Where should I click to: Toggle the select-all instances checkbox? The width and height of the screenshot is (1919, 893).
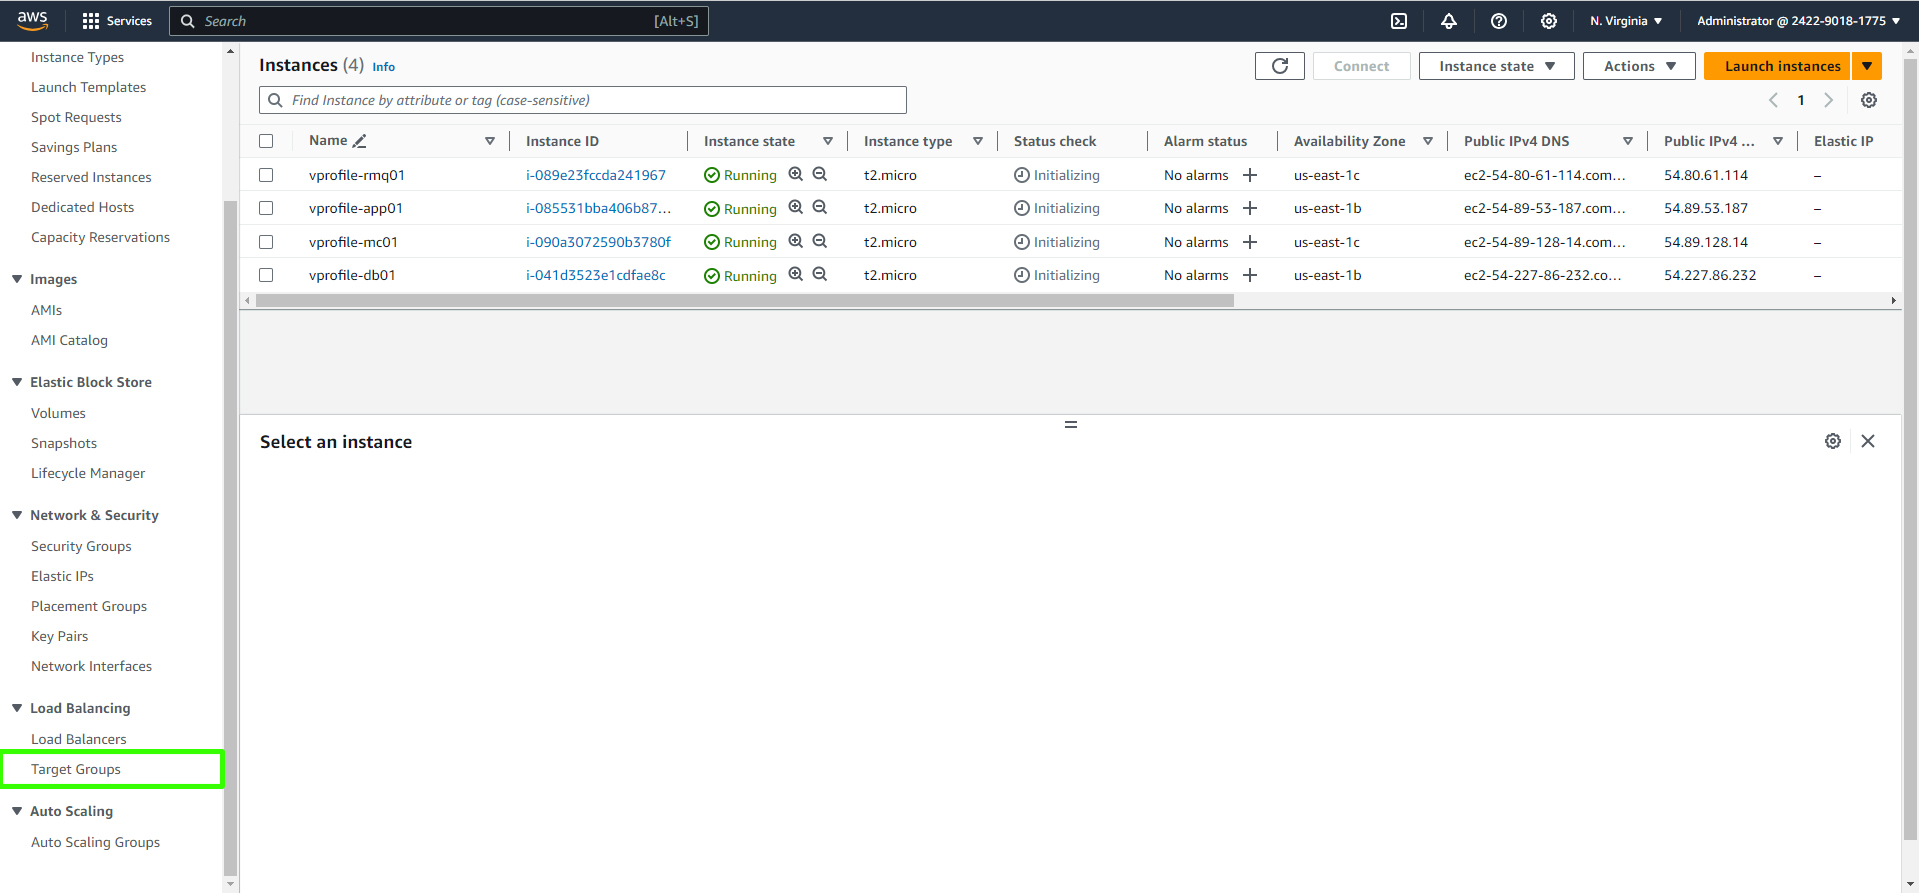click(x=266, y=141)
